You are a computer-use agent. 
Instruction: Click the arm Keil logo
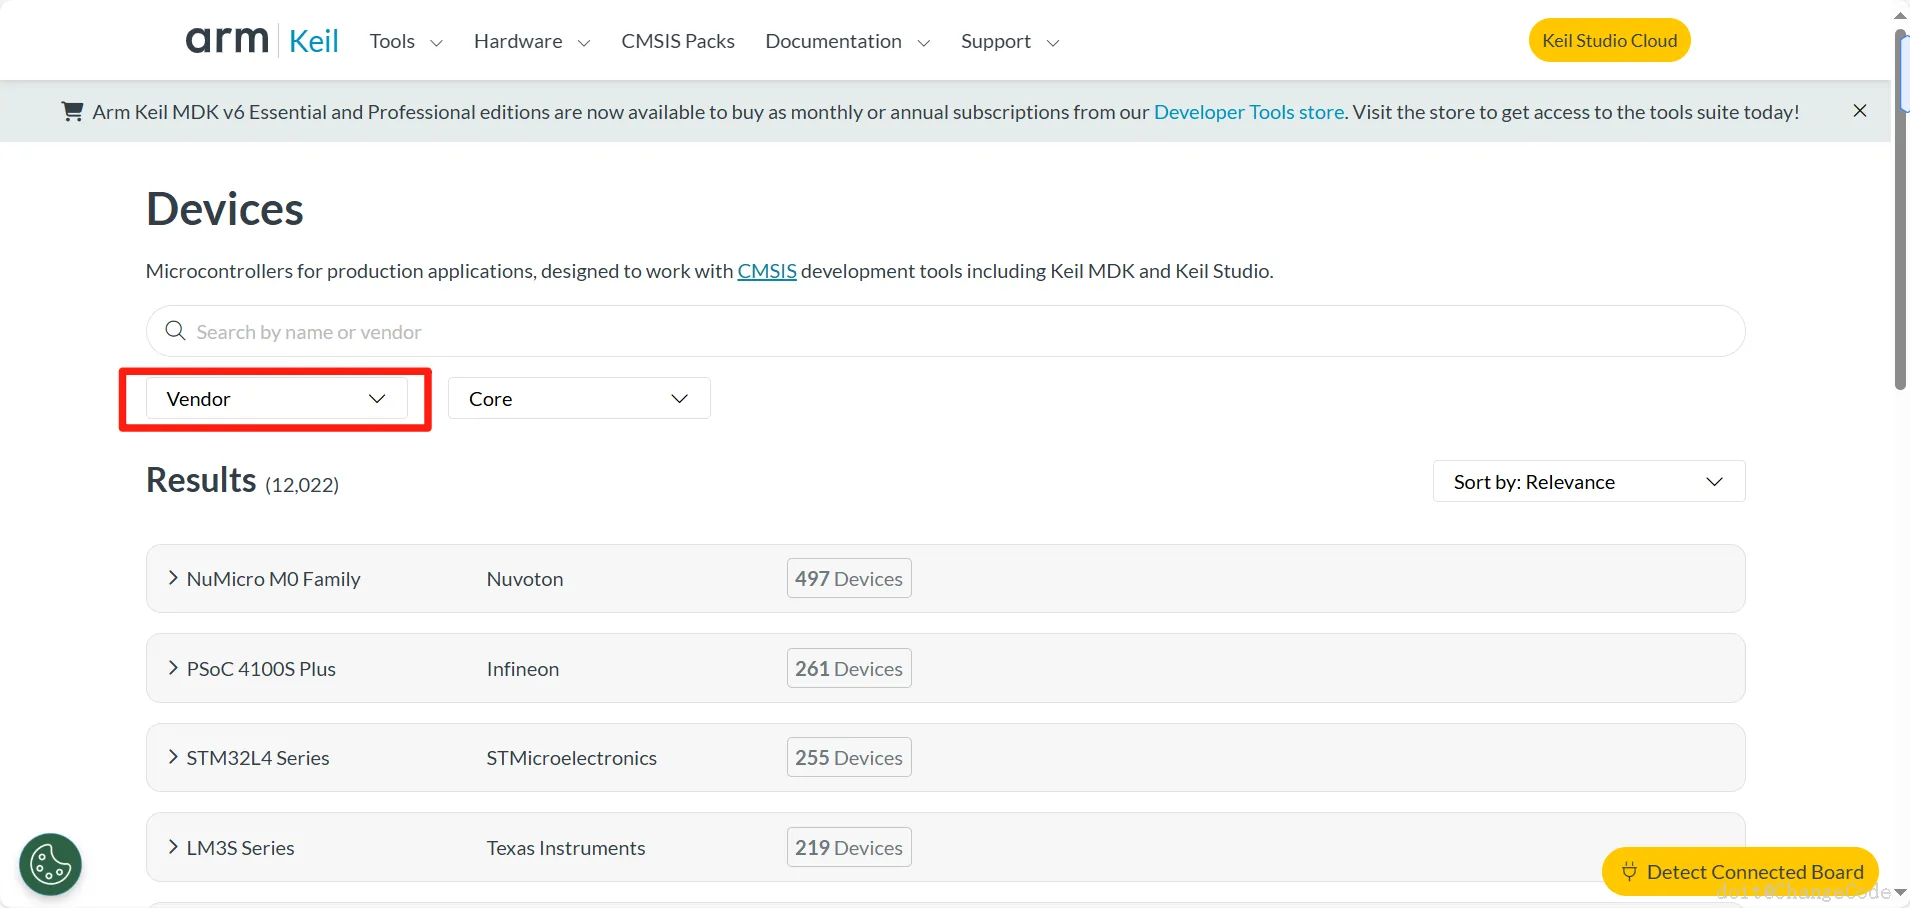click(x=262, y=41)
